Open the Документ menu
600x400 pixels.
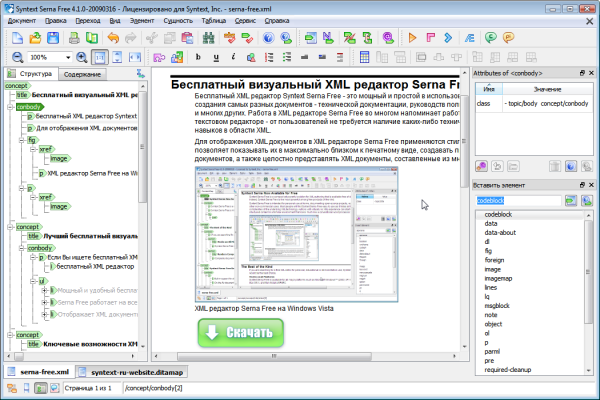[x=22, y=21]
